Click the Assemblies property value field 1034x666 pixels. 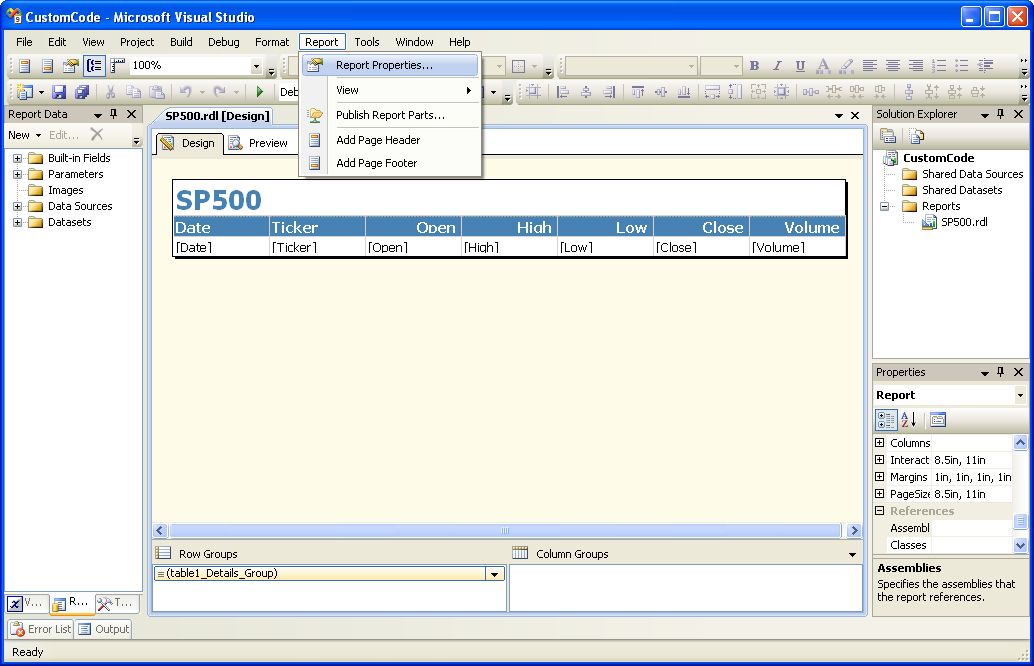[970, 528]
